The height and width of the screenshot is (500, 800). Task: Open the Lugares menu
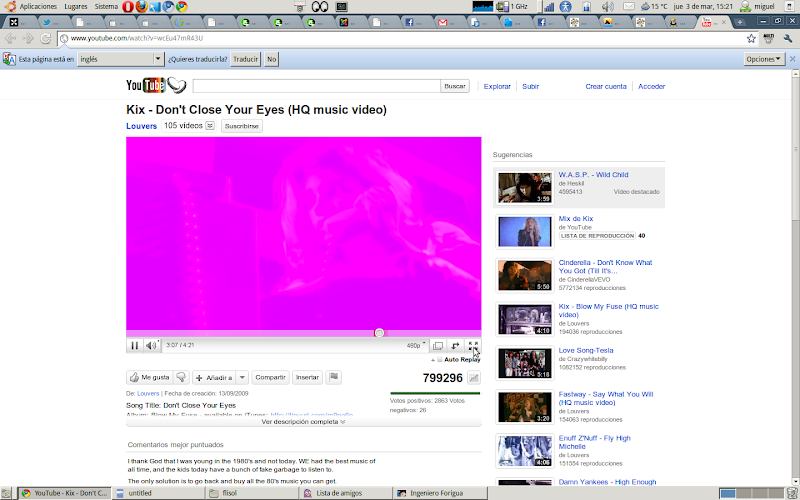(76, 6)
